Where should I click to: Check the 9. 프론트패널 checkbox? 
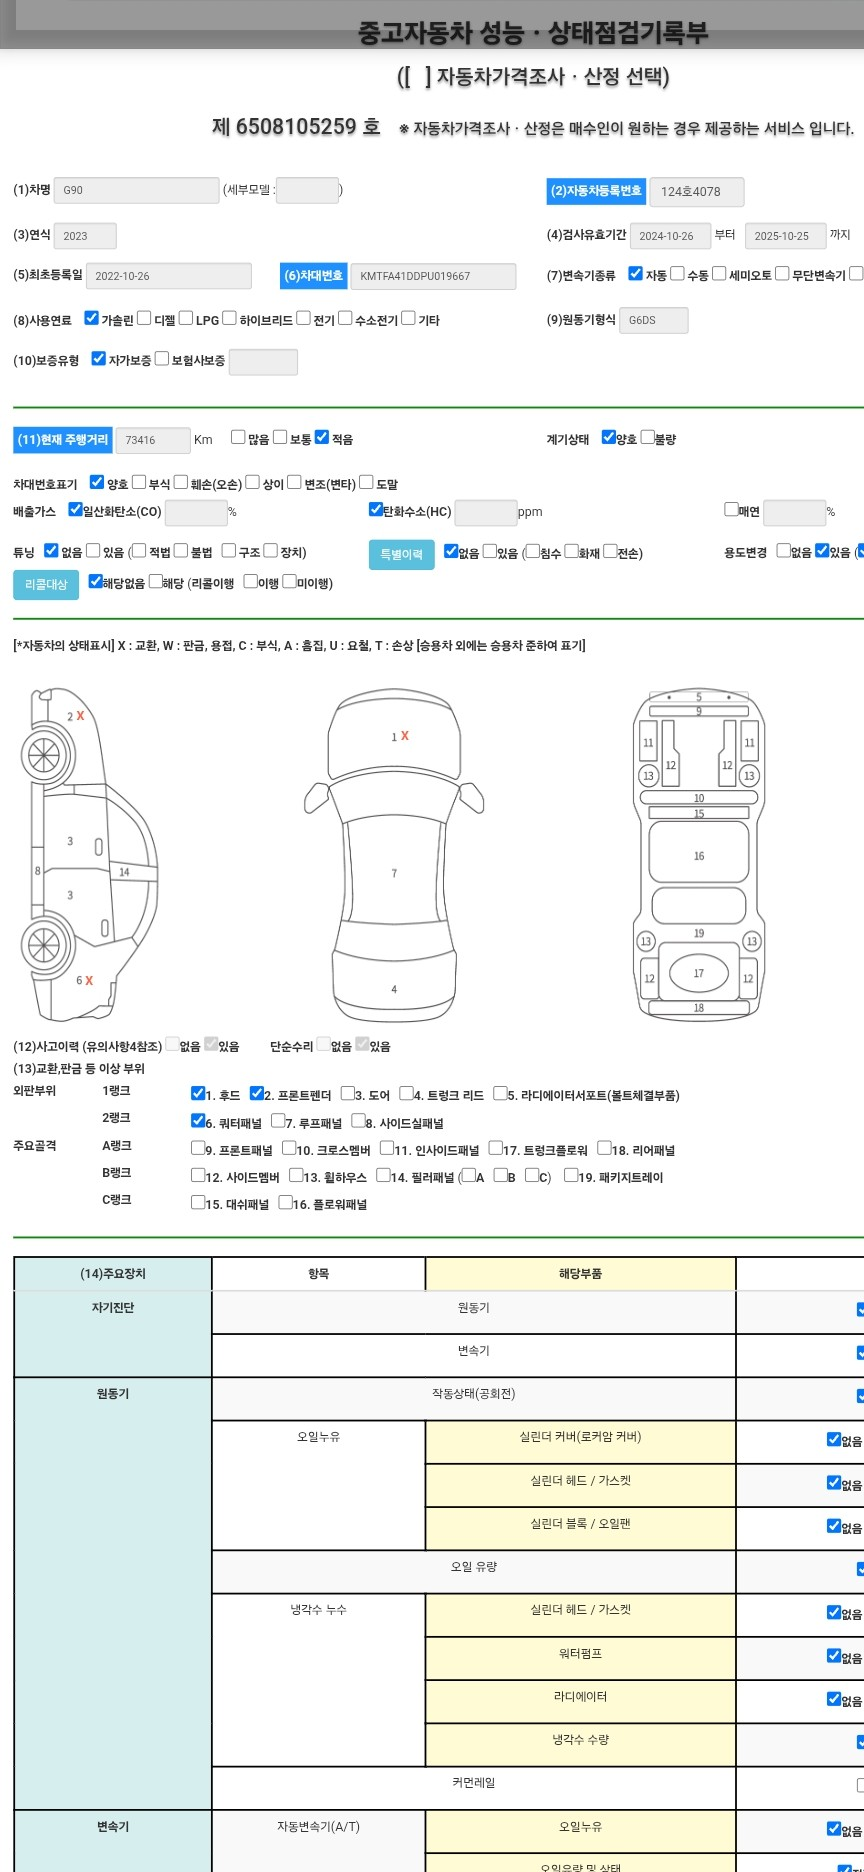198,1149
